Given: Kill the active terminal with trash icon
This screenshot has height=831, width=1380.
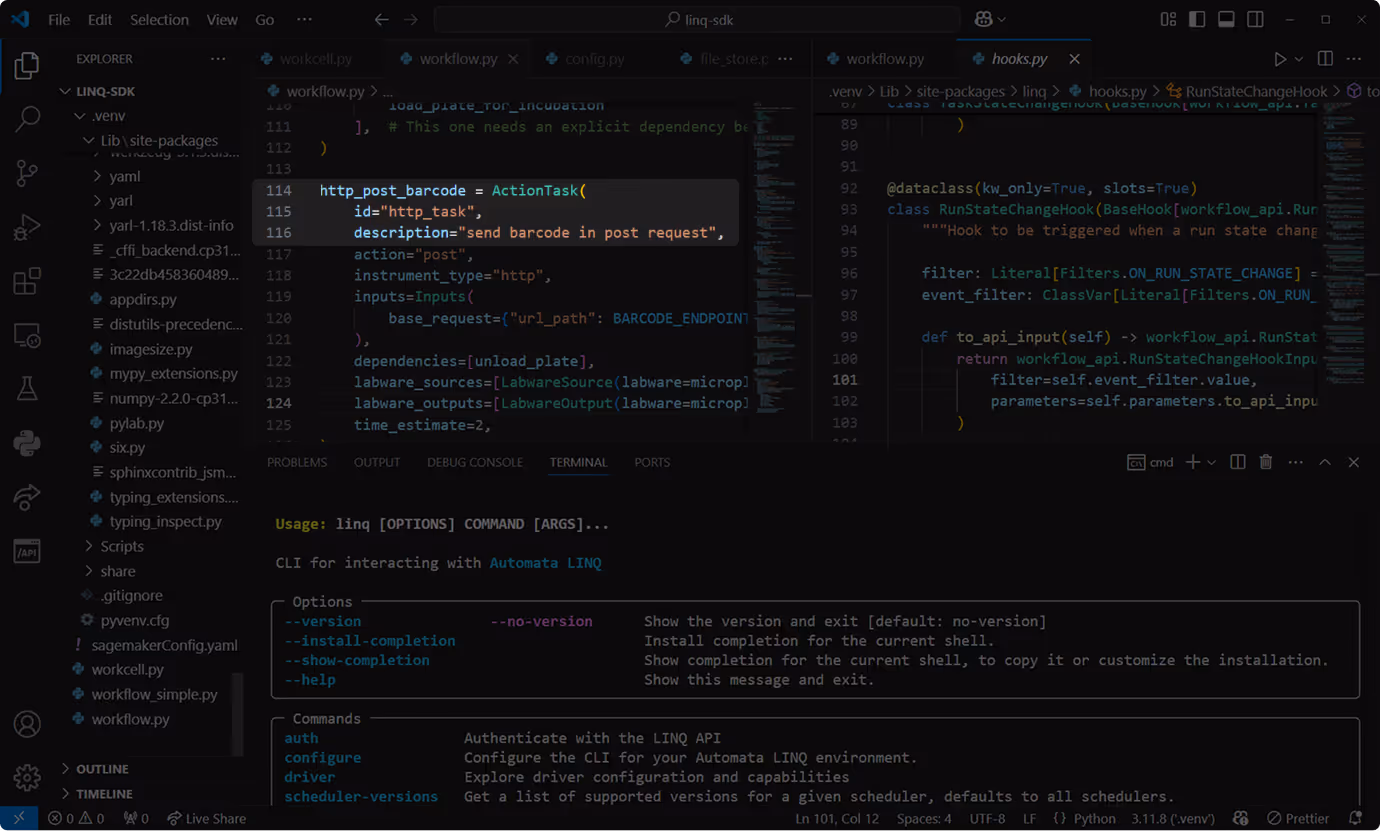Looking at the screenshot, I should (x=1266, y=462).
